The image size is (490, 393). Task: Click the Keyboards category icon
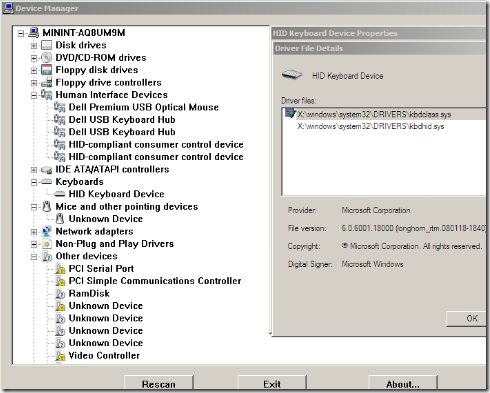coord(46,182)
